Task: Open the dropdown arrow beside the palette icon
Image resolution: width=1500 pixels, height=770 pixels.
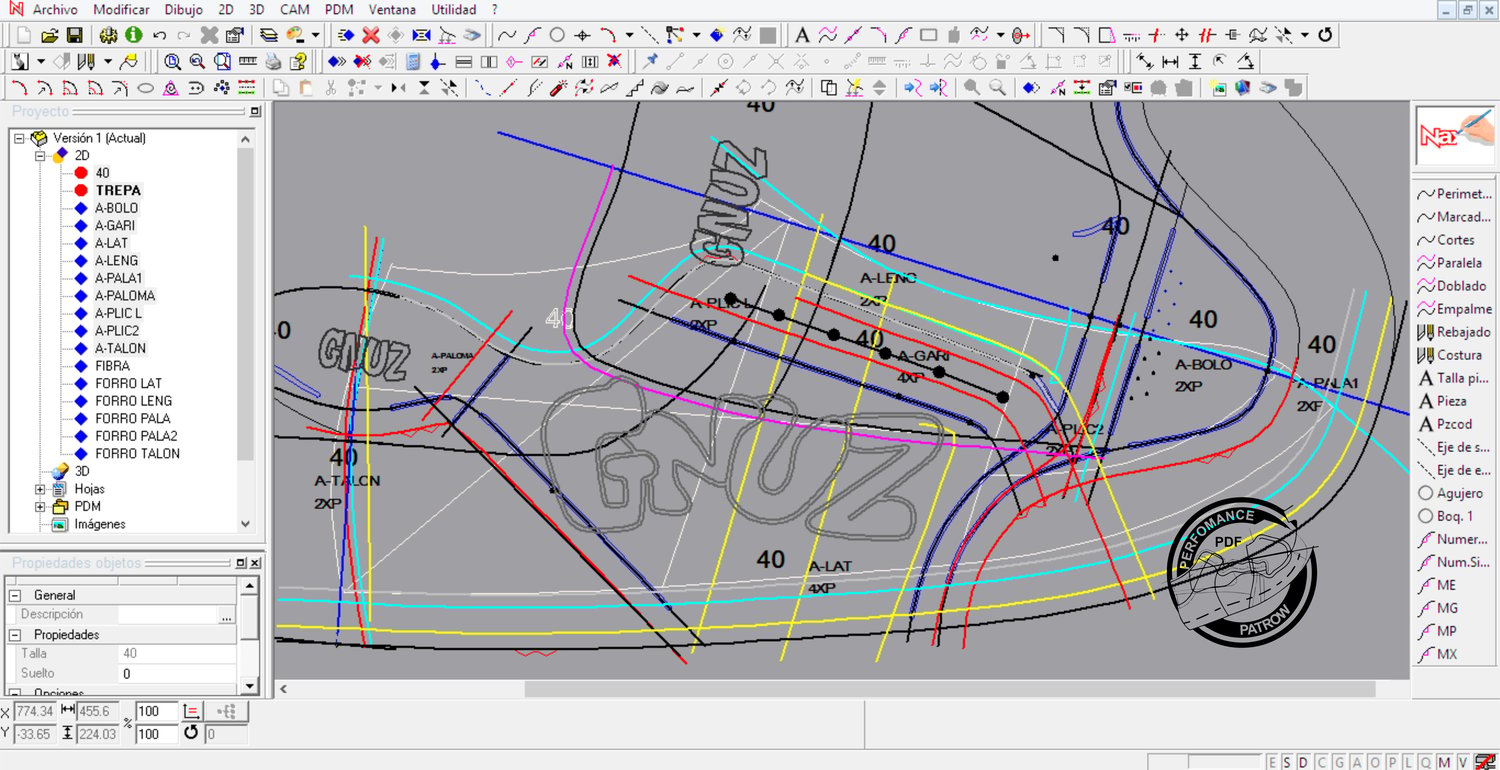Action: pyautogui.click(x=315, y=35)
